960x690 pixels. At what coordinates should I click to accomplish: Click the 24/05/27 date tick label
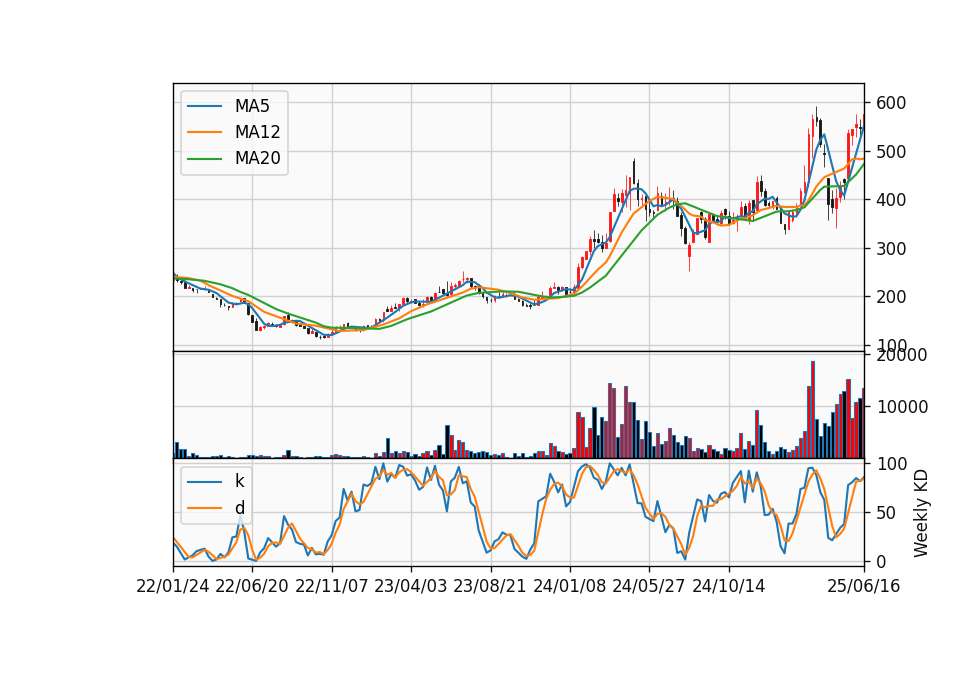coord(648,586)
